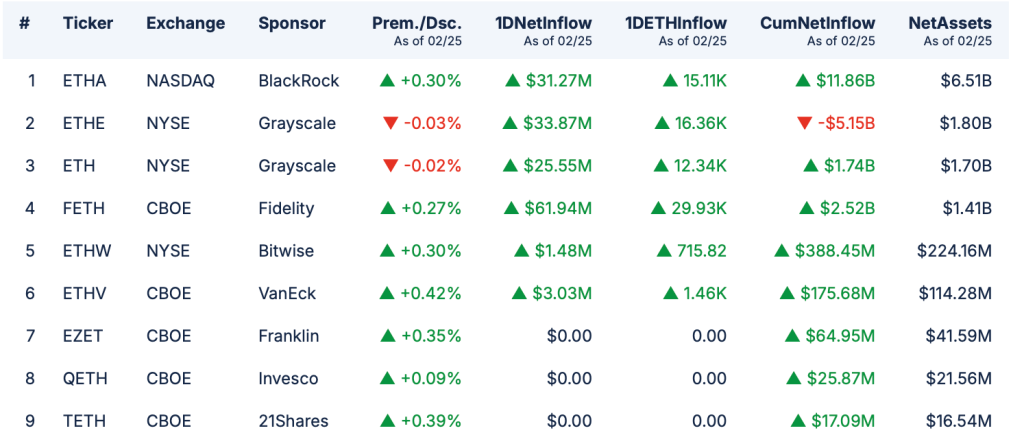The width and height of the screenshot is (1024, 446).
Task: Click green up triangle next to $17.09M
Action: [x=798, y=420]
